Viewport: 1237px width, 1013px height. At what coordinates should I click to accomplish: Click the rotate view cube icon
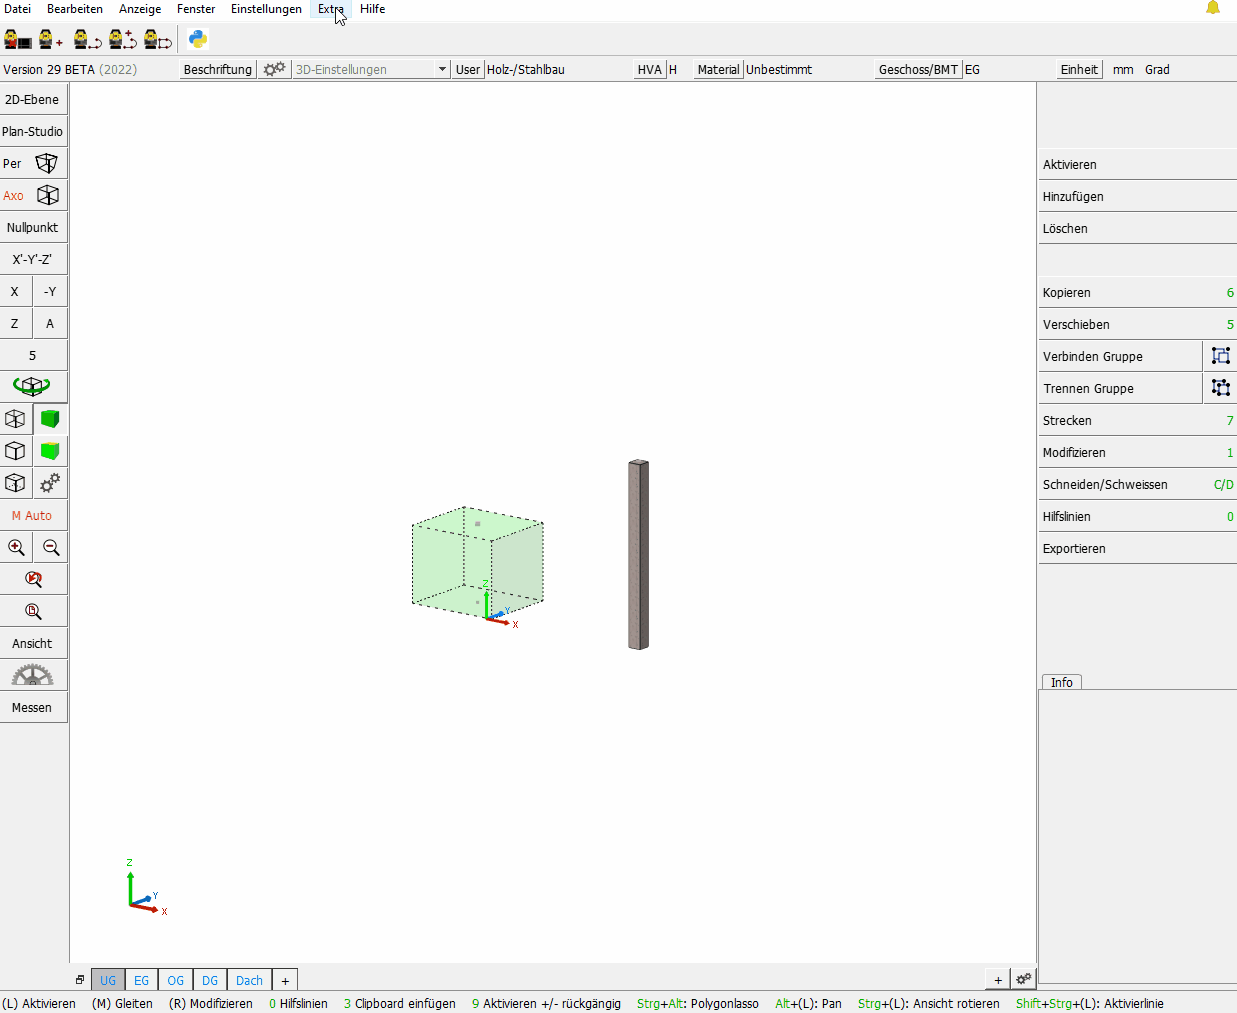click(x=32, y=386)
